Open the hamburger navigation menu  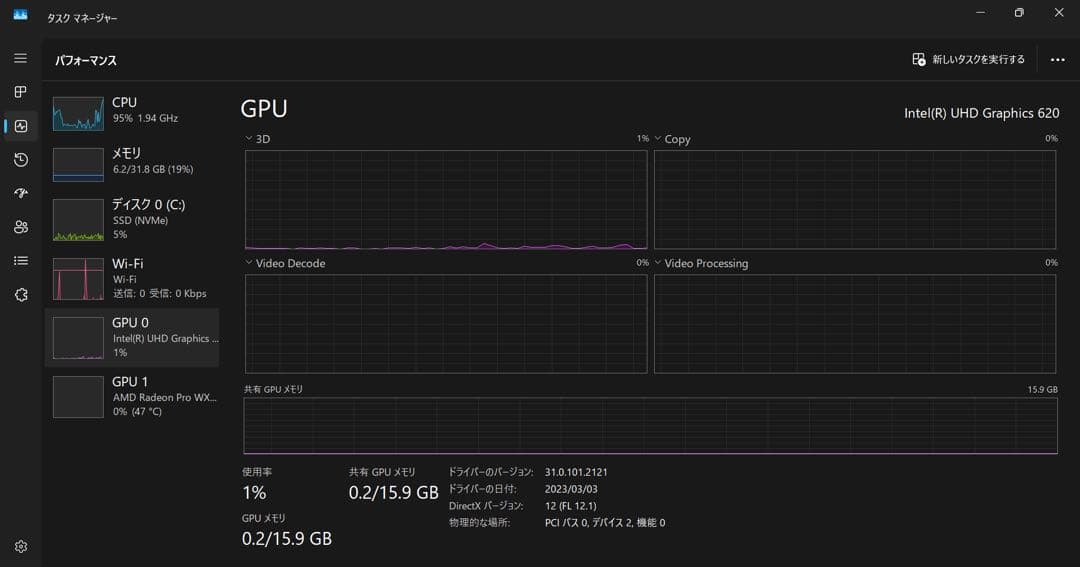coord(21,58)
